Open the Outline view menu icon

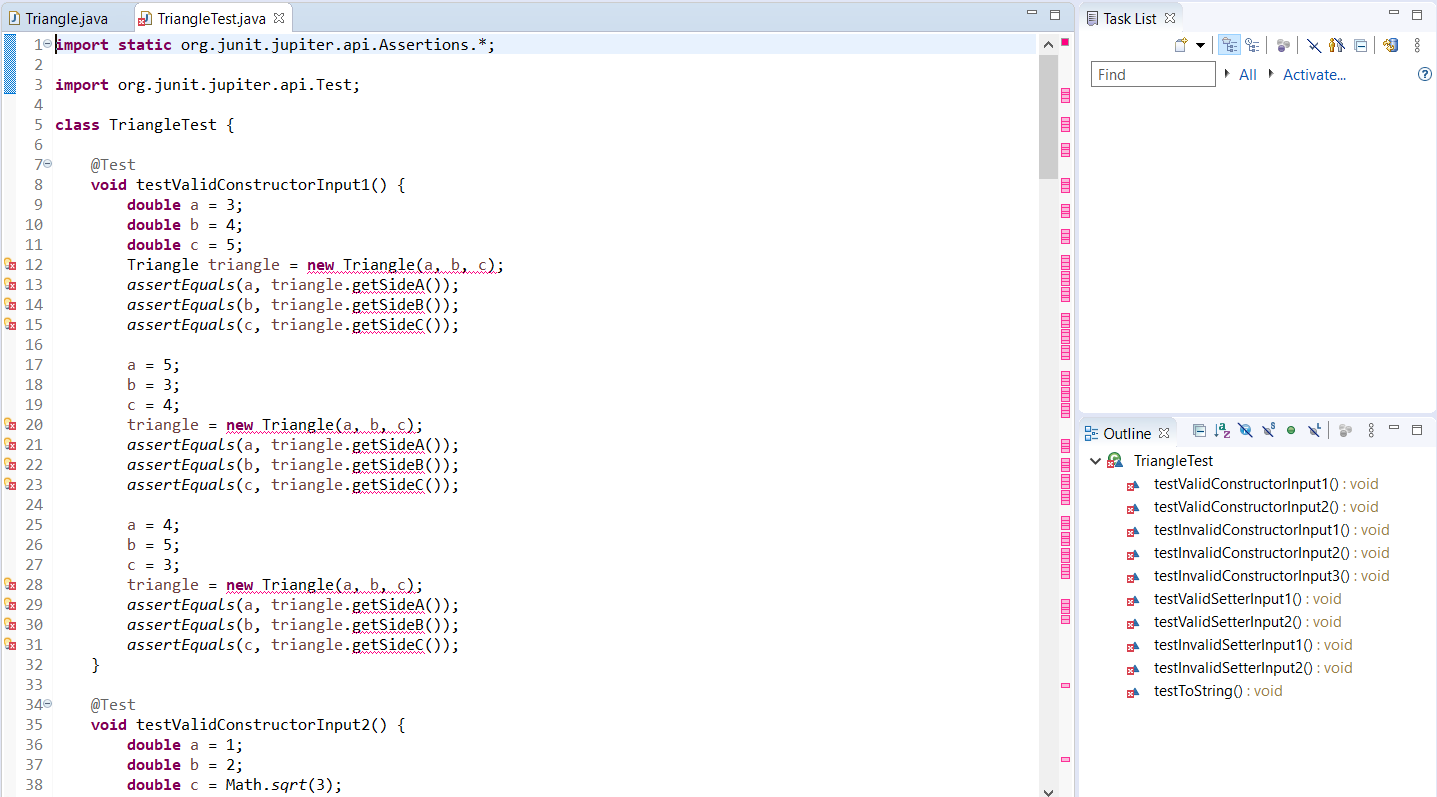coord(1370,430)
